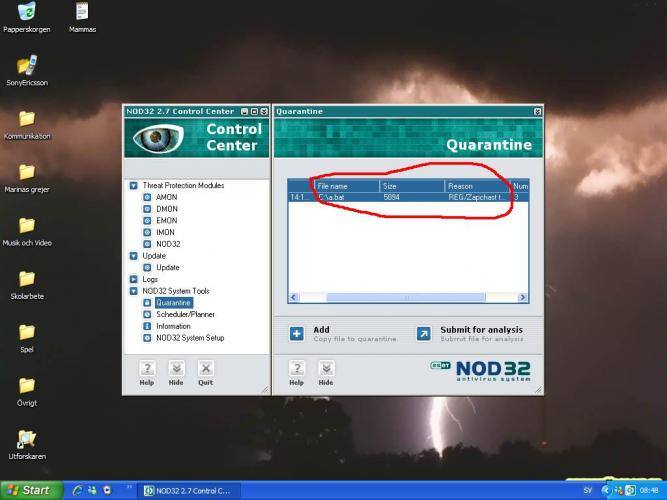The width and height of the screenshot is (667, 500).
Task: Collapse the Update section
Action: [x=133, y=256]
